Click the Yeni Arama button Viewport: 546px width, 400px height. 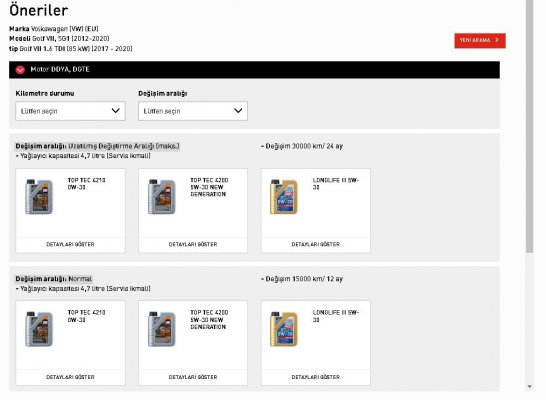[x=480, y=40]
